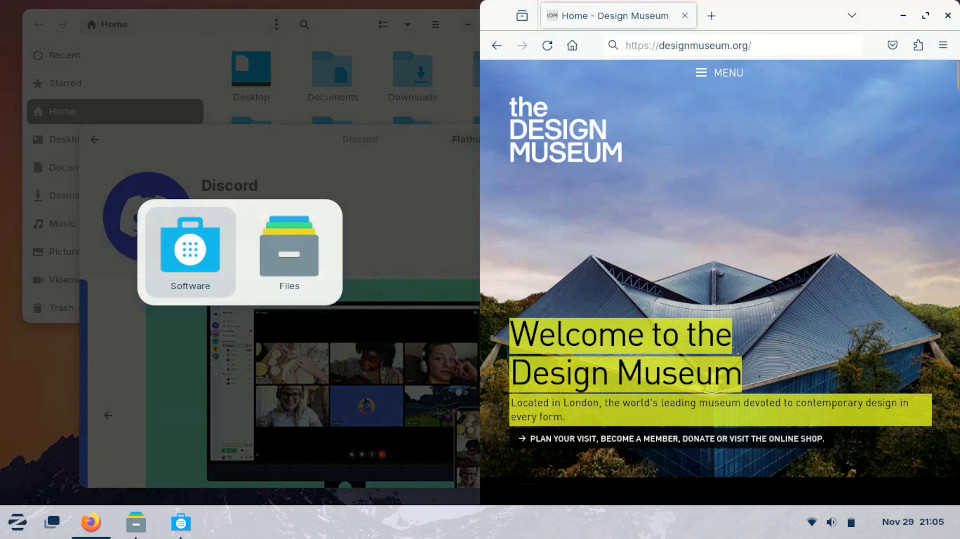960x539 pixels.
Task: Close the Design Museum tab
Action: pyautogui.click(x=685, y=16)
